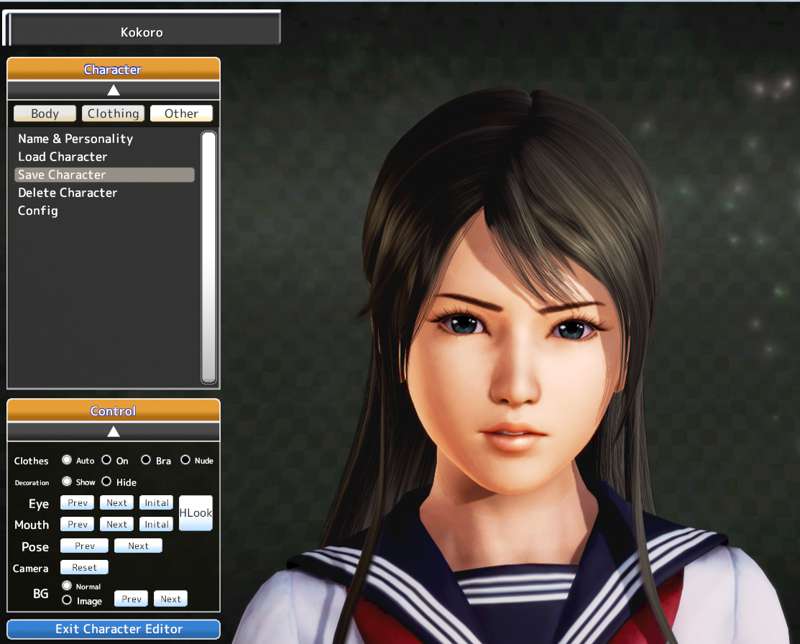Exit Character Editor
The width and height of the screenshot is (800, 644).
click(114, 629)
